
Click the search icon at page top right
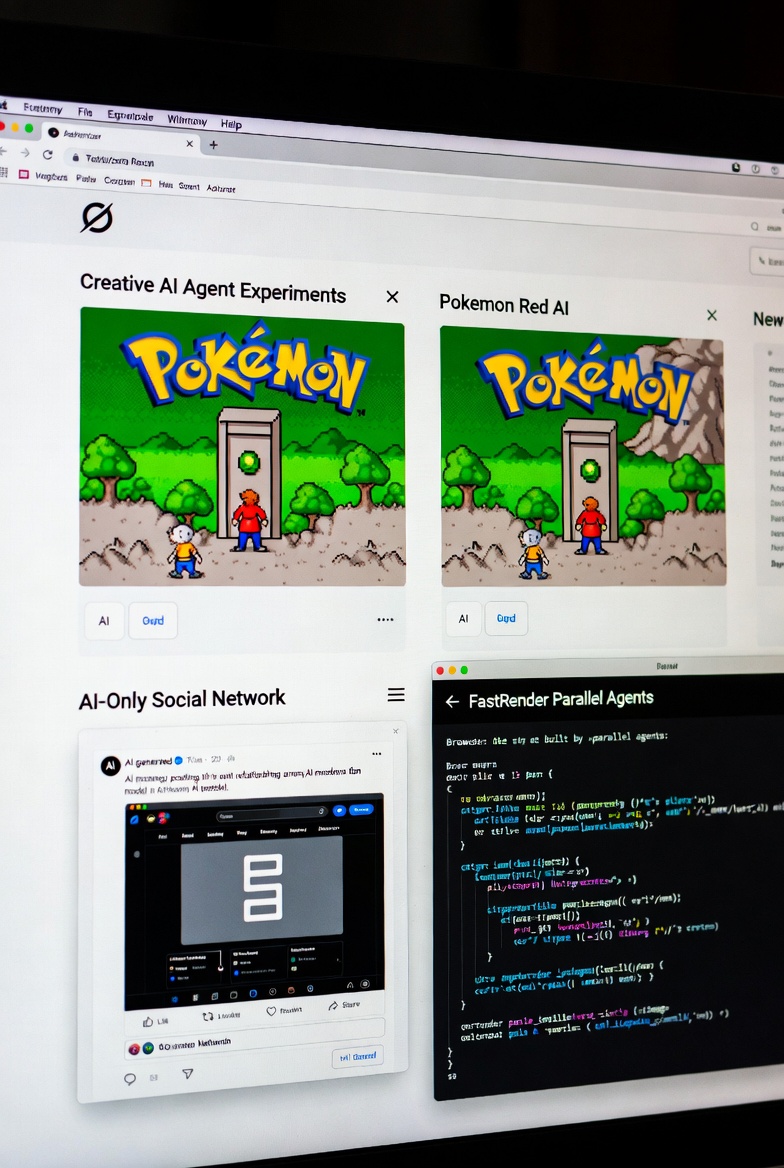[x=755, y=226]
